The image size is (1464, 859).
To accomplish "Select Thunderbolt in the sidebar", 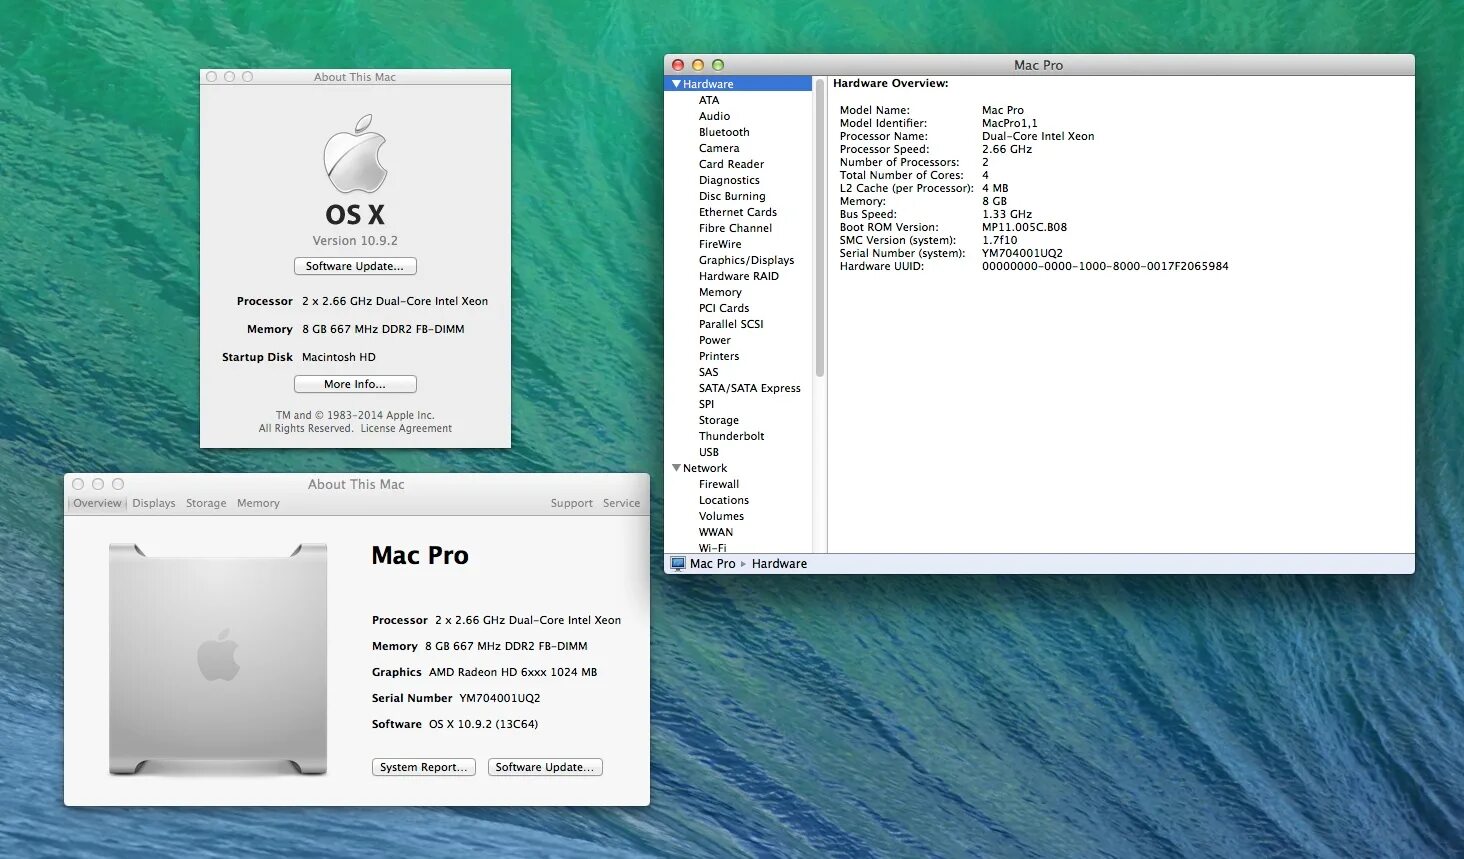I will (x=731, y=436).
